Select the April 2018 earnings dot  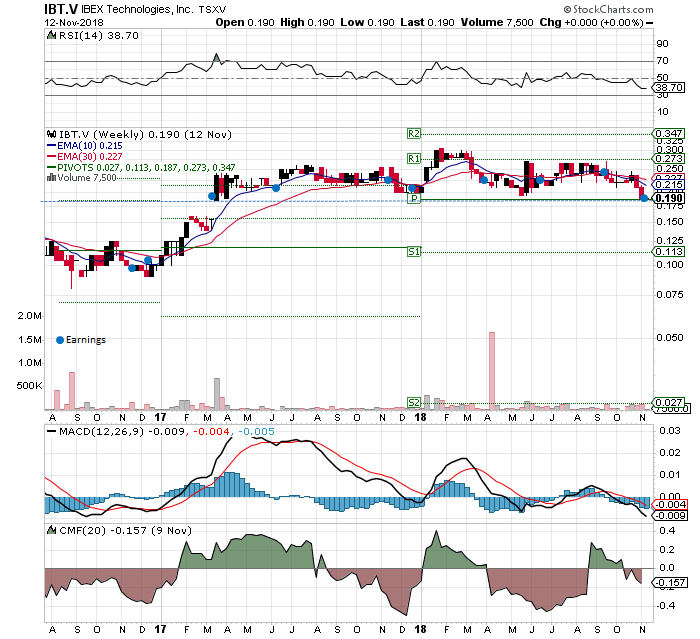tap(483, 180)
